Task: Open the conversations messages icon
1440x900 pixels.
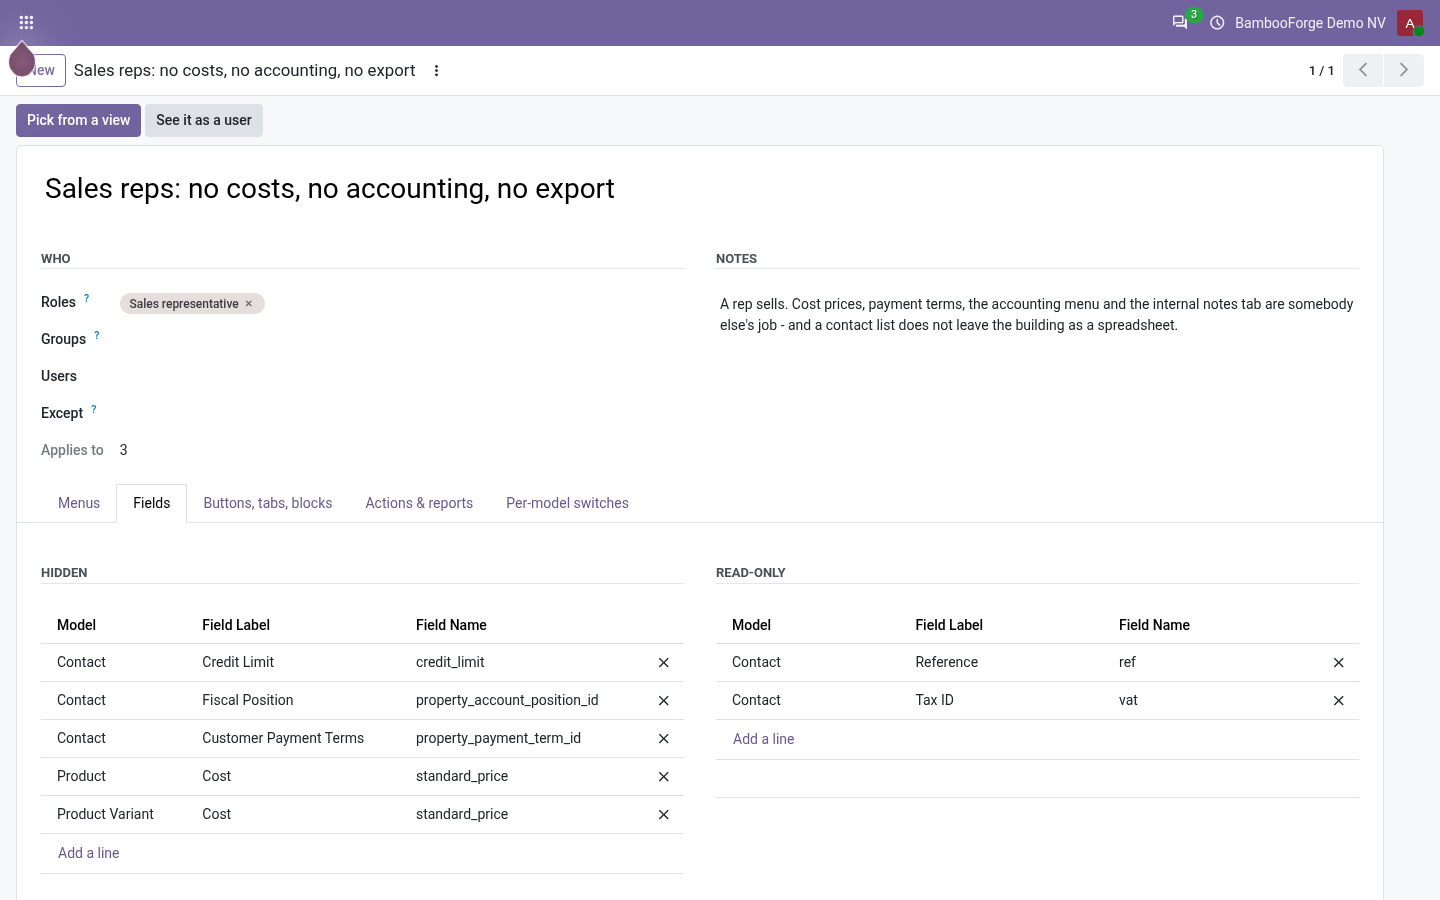Action: coord(1180,22)
